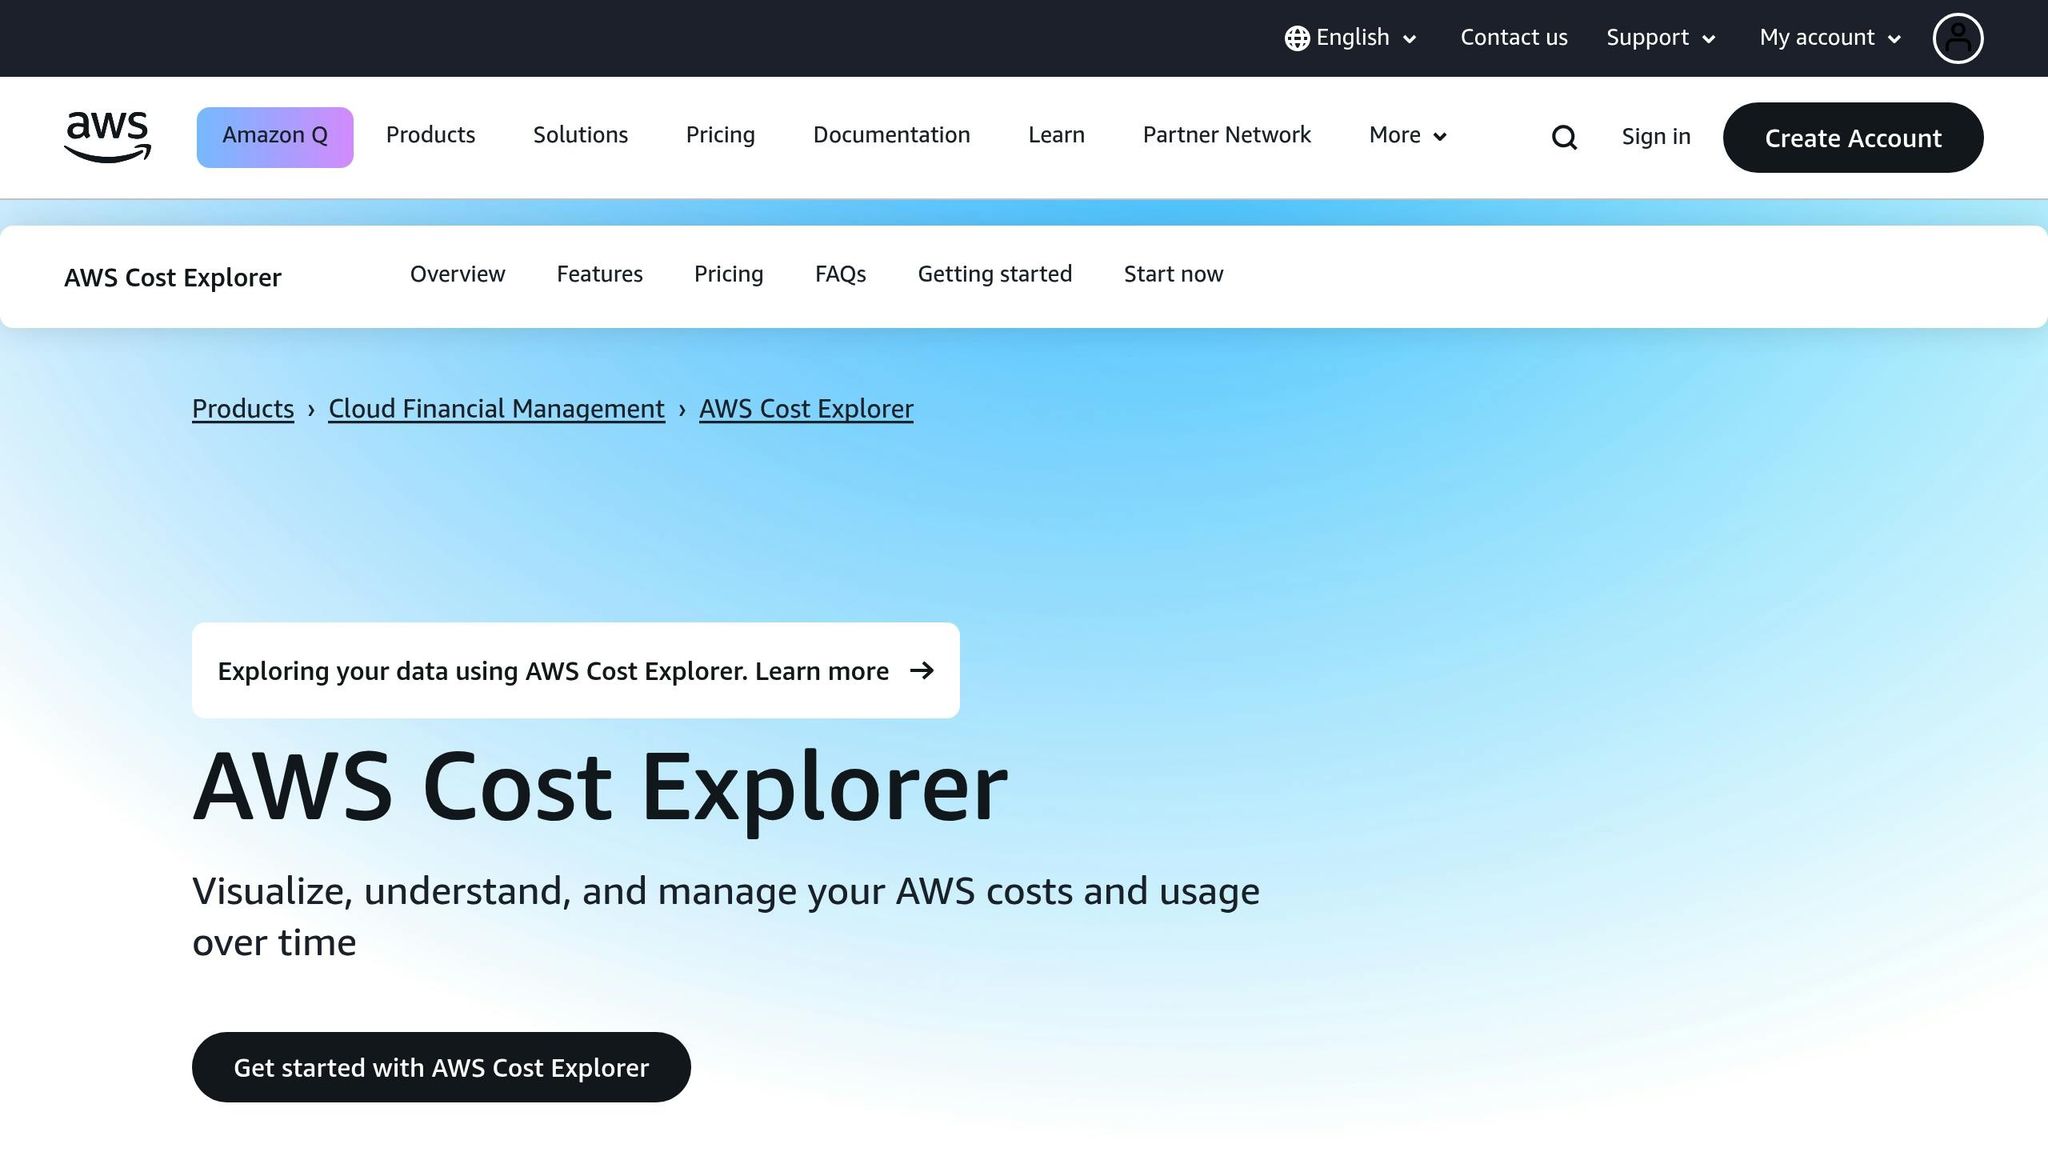Click the user profile avatar icon
This screenshot has width=2048, height=1152.
click(1957, 38)
